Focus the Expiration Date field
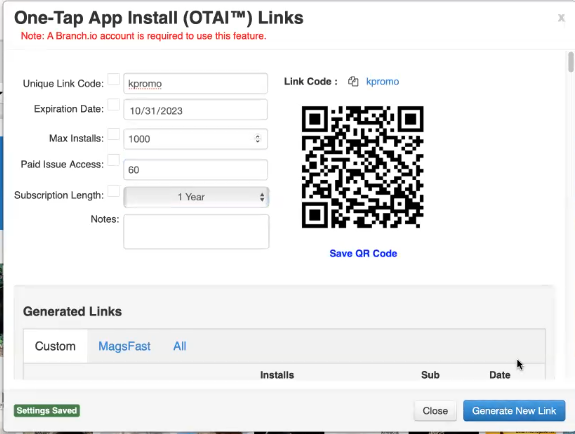This screenshot has width=575, height=434. pos(195,110)
